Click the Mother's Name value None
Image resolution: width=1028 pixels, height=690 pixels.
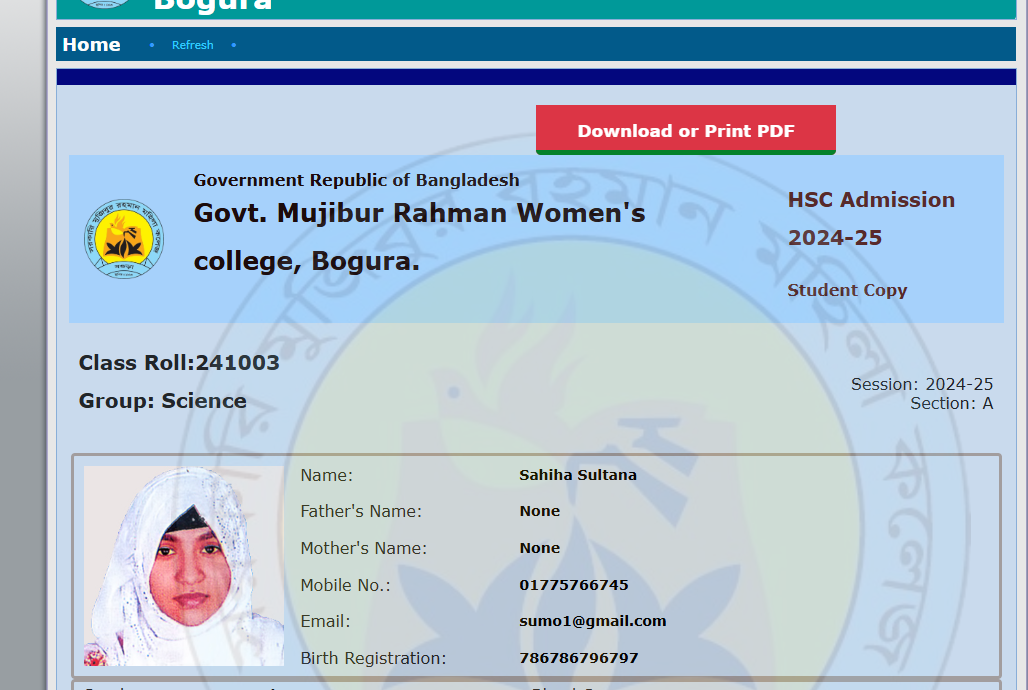tap(539, 548)
